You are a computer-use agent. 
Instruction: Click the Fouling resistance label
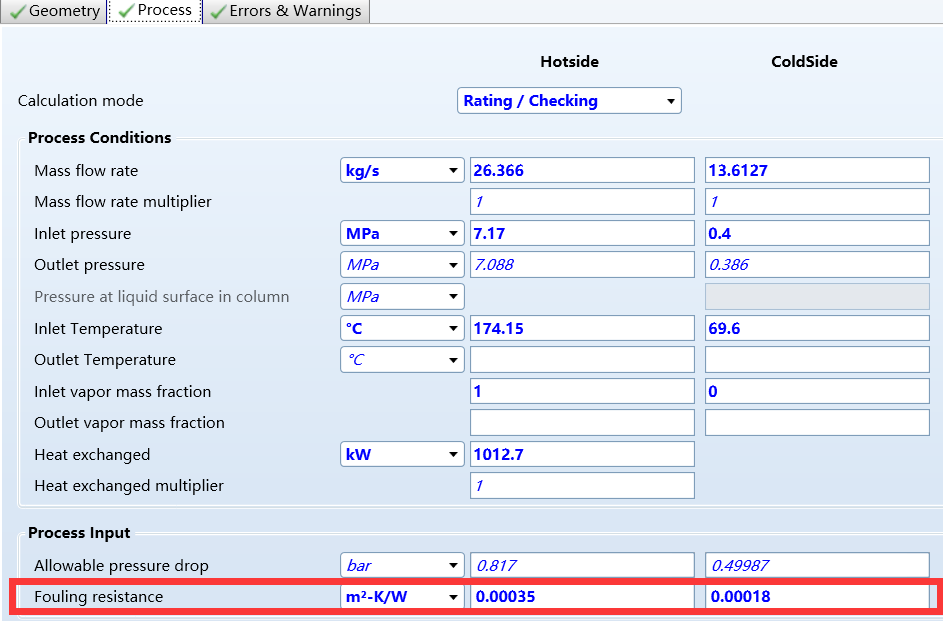point(99,596)
